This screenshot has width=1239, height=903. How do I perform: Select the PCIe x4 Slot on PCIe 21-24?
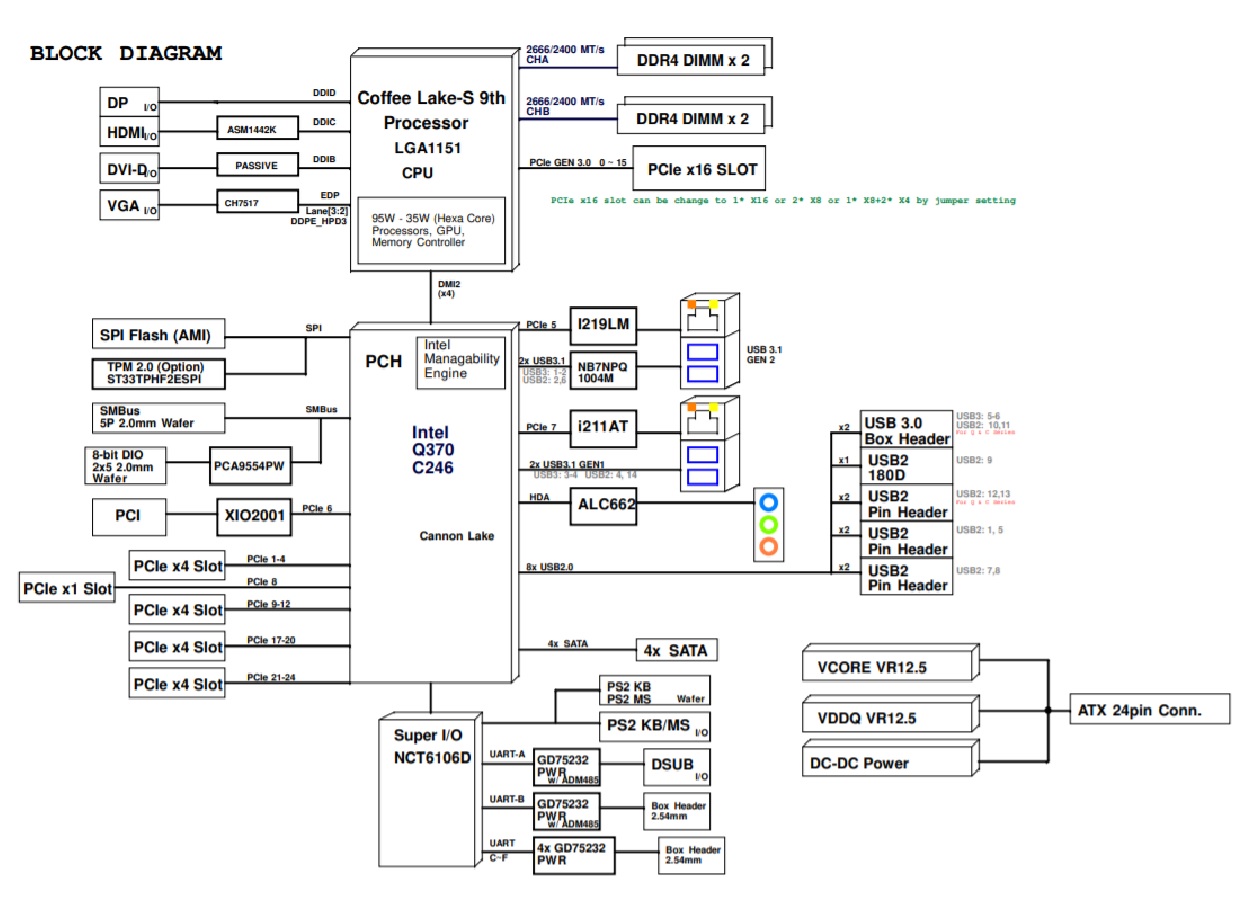click(x=178, y=684)
